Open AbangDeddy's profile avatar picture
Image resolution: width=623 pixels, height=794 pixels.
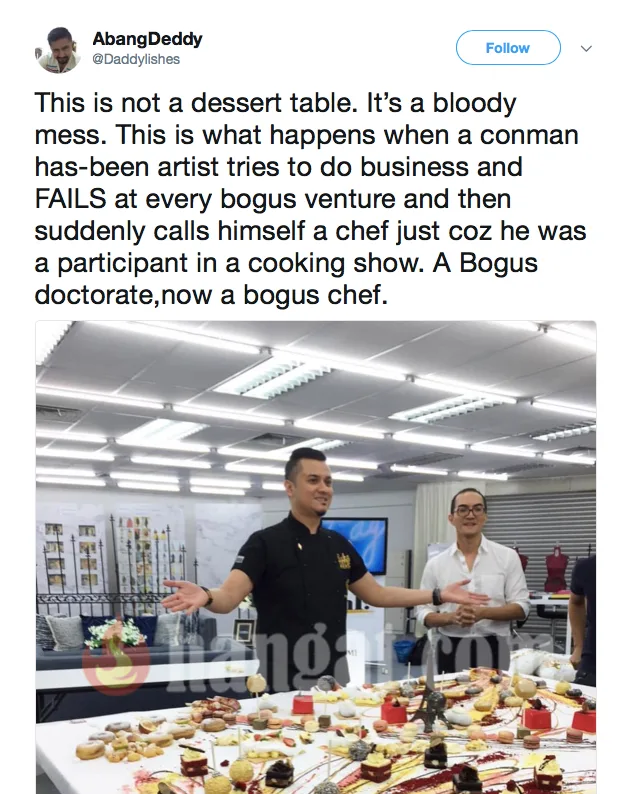(x=58, y=50)
